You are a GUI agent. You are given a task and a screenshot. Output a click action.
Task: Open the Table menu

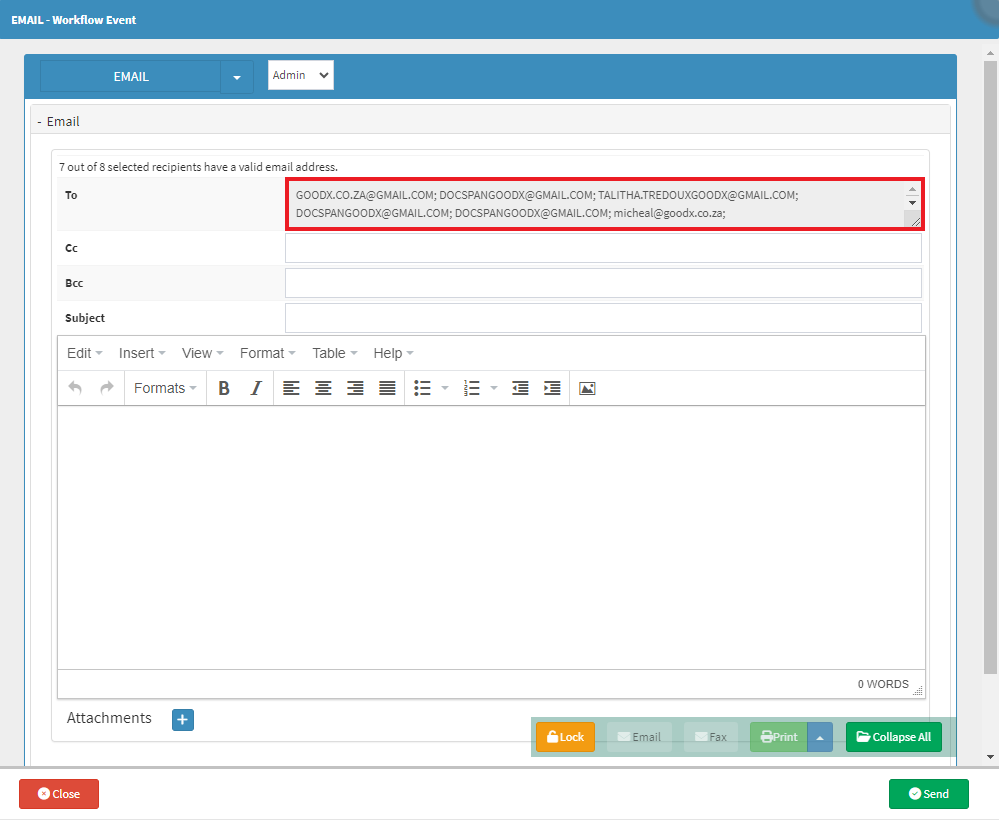coord(334,353)
